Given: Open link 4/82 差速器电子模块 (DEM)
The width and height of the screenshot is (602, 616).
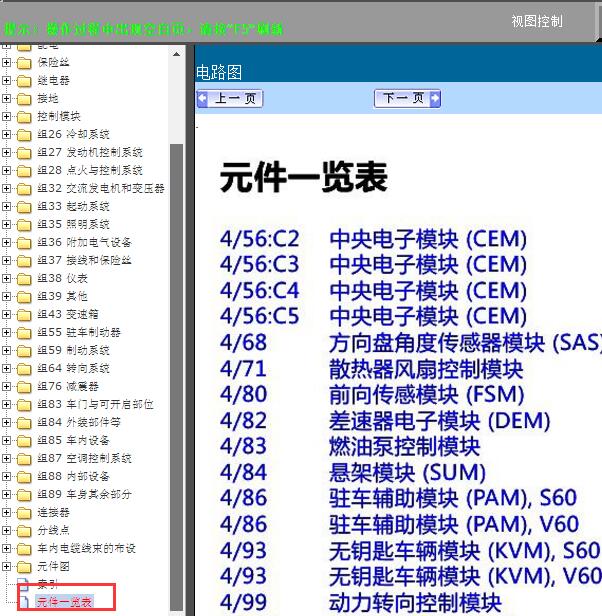Looking at the screenshot, I should pos(385,421).
